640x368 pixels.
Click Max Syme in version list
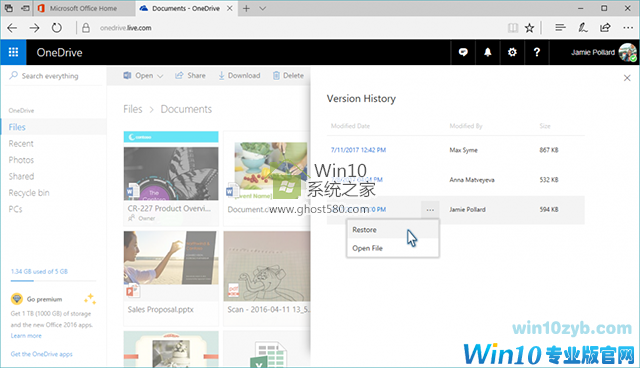coord(463,150)
